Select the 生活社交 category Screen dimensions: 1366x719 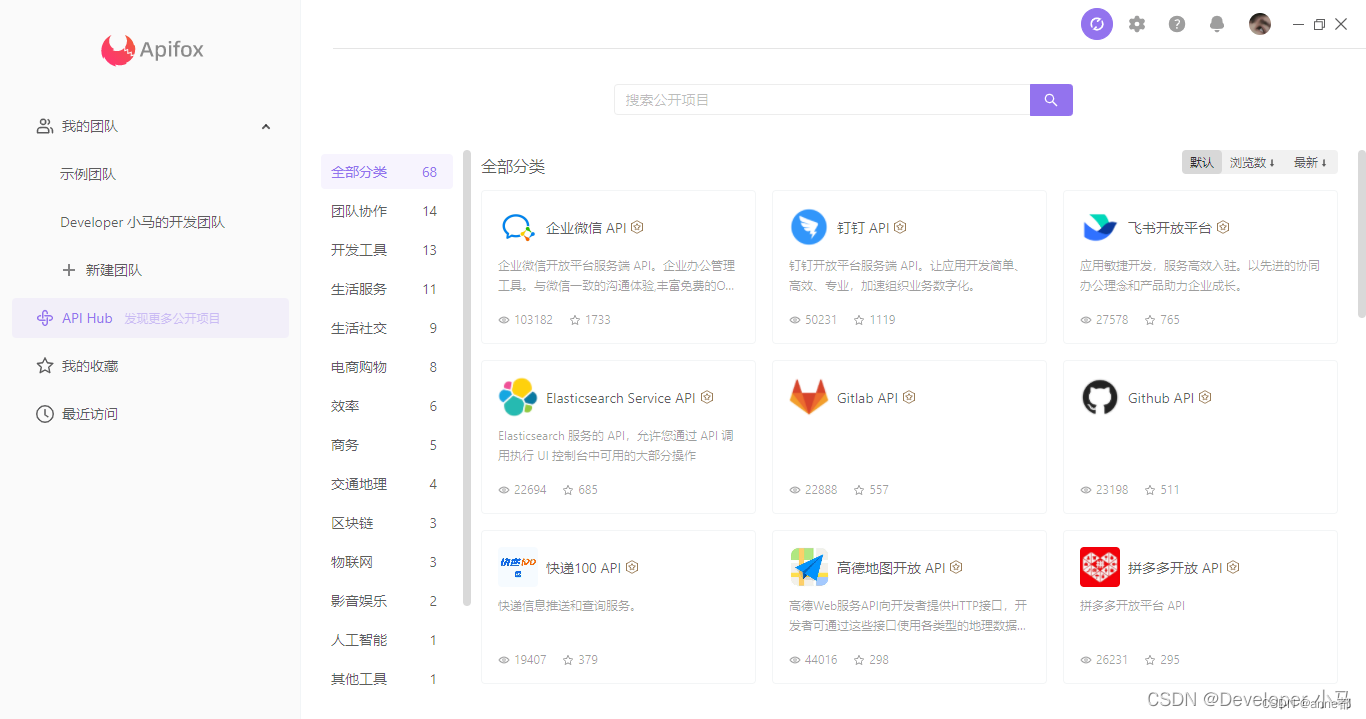[386, 328]
